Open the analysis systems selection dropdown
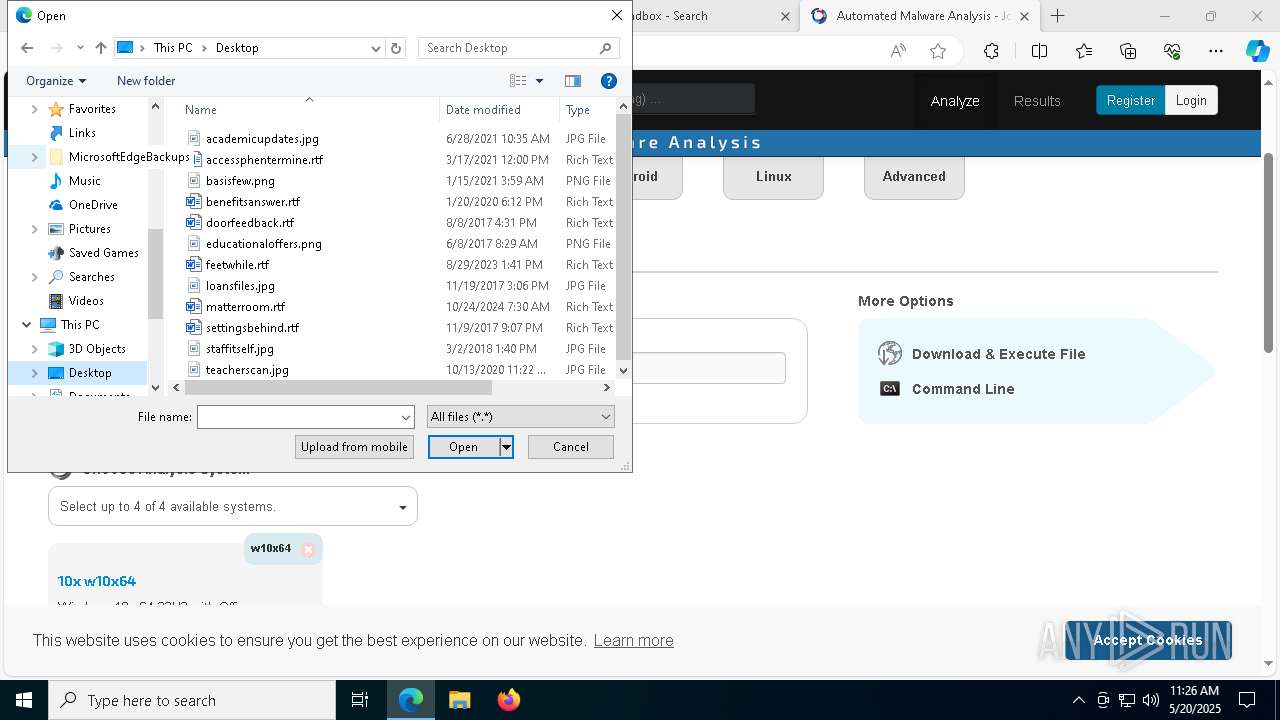The width and height of the screenshot is (1280, 720). click(233, 507)
